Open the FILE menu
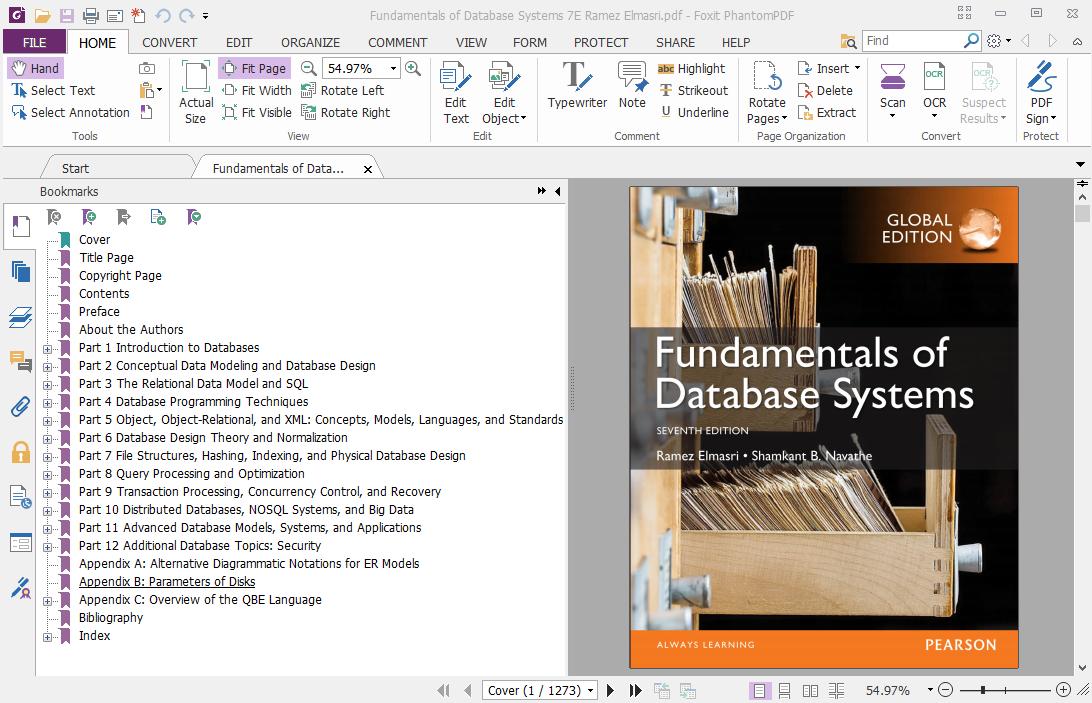This screenshot has width=1092, height=703. (x=34, y=43)
